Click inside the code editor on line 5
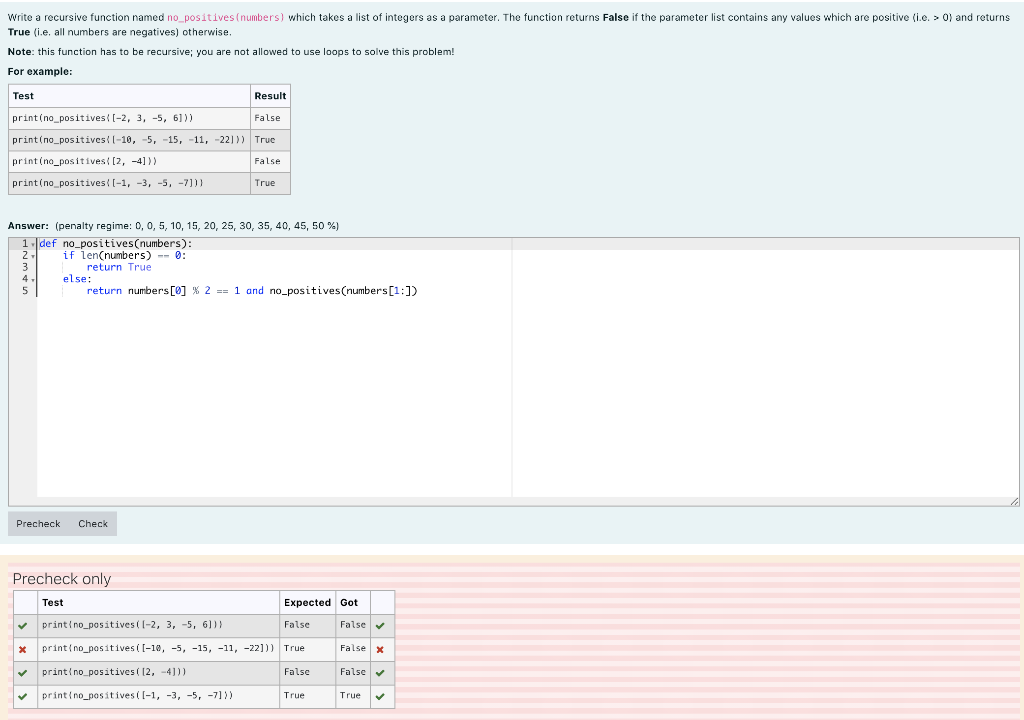 250,290
